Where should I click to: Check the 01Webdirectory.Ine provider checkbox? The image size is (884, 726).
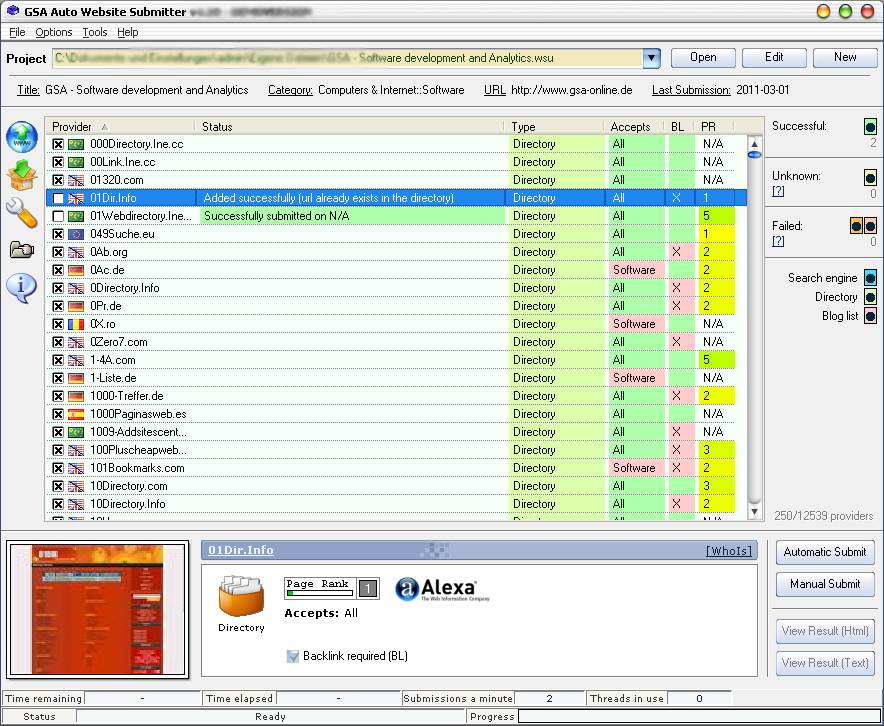click(x=58, y=216)
